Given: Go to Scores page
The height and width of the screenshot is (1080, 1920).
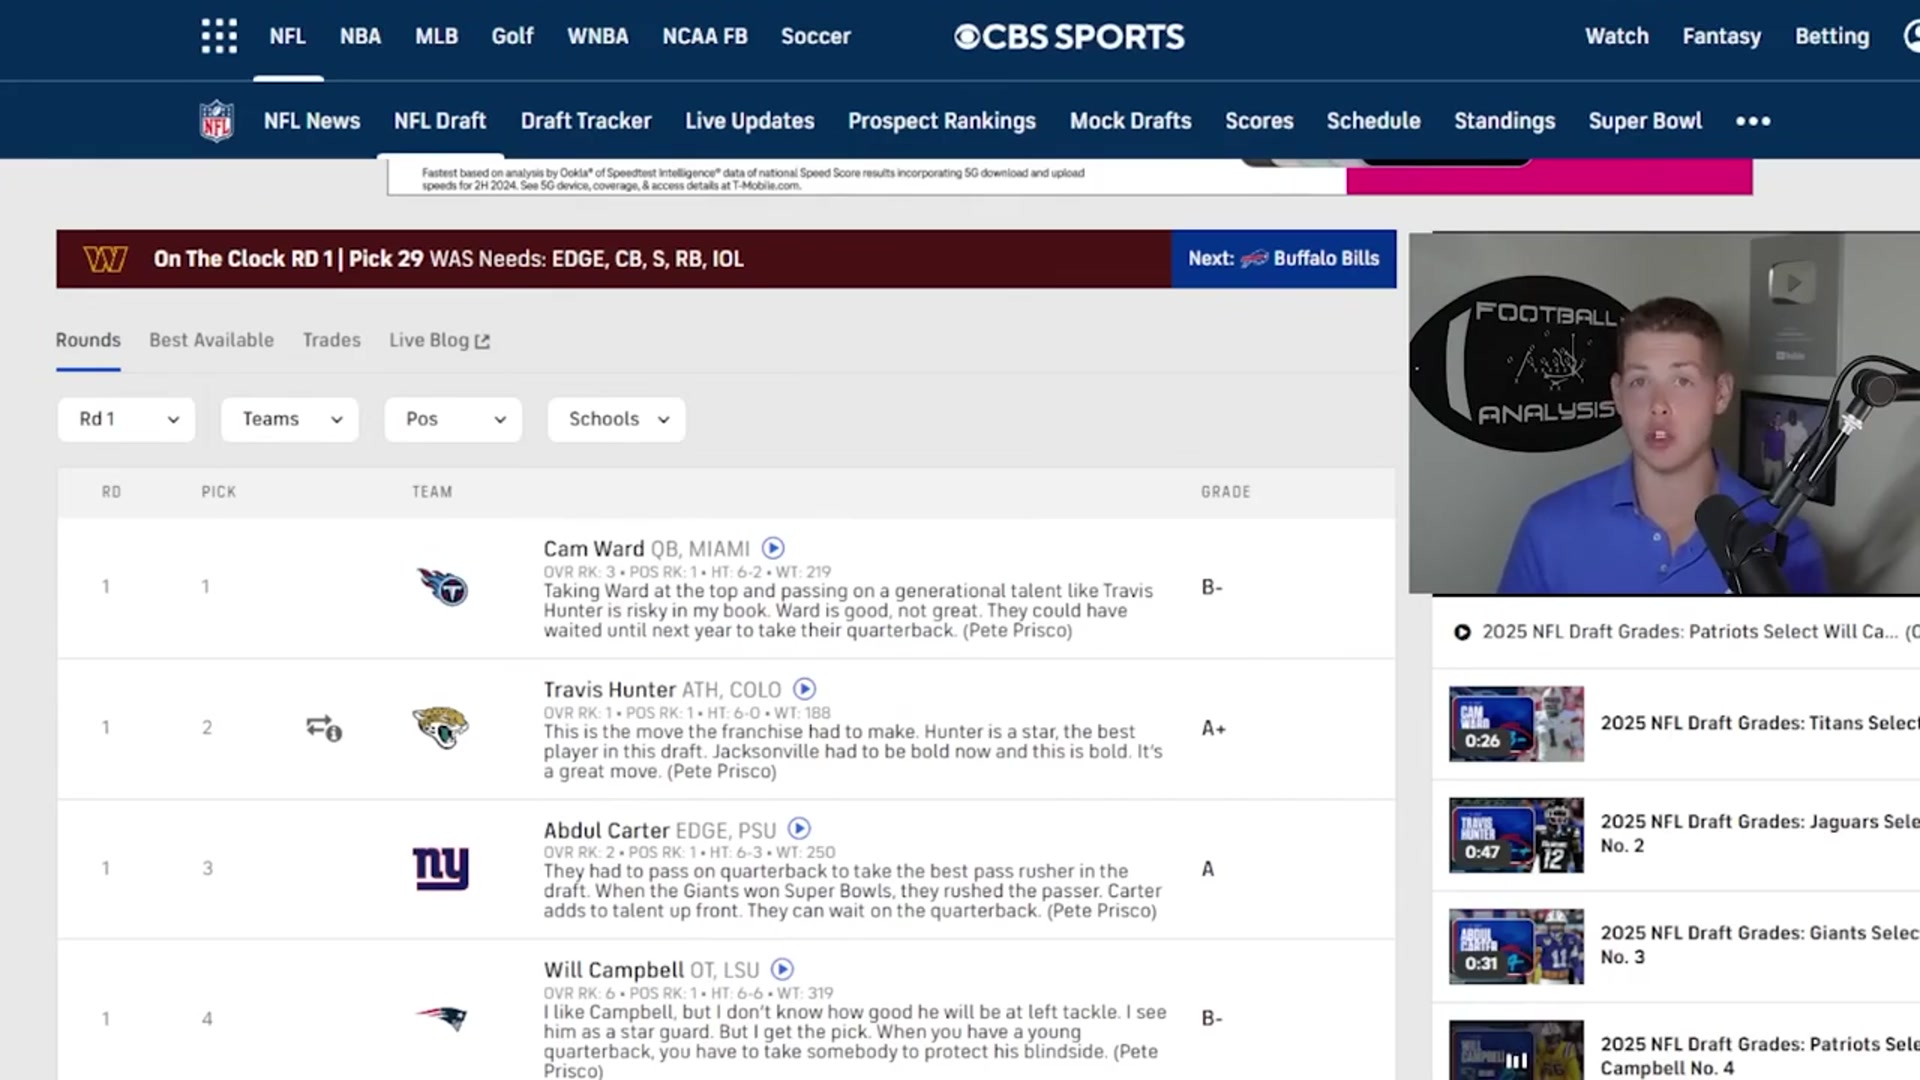Looking at the screenshot, I should pyautogui.click(x=1259, y=121).
